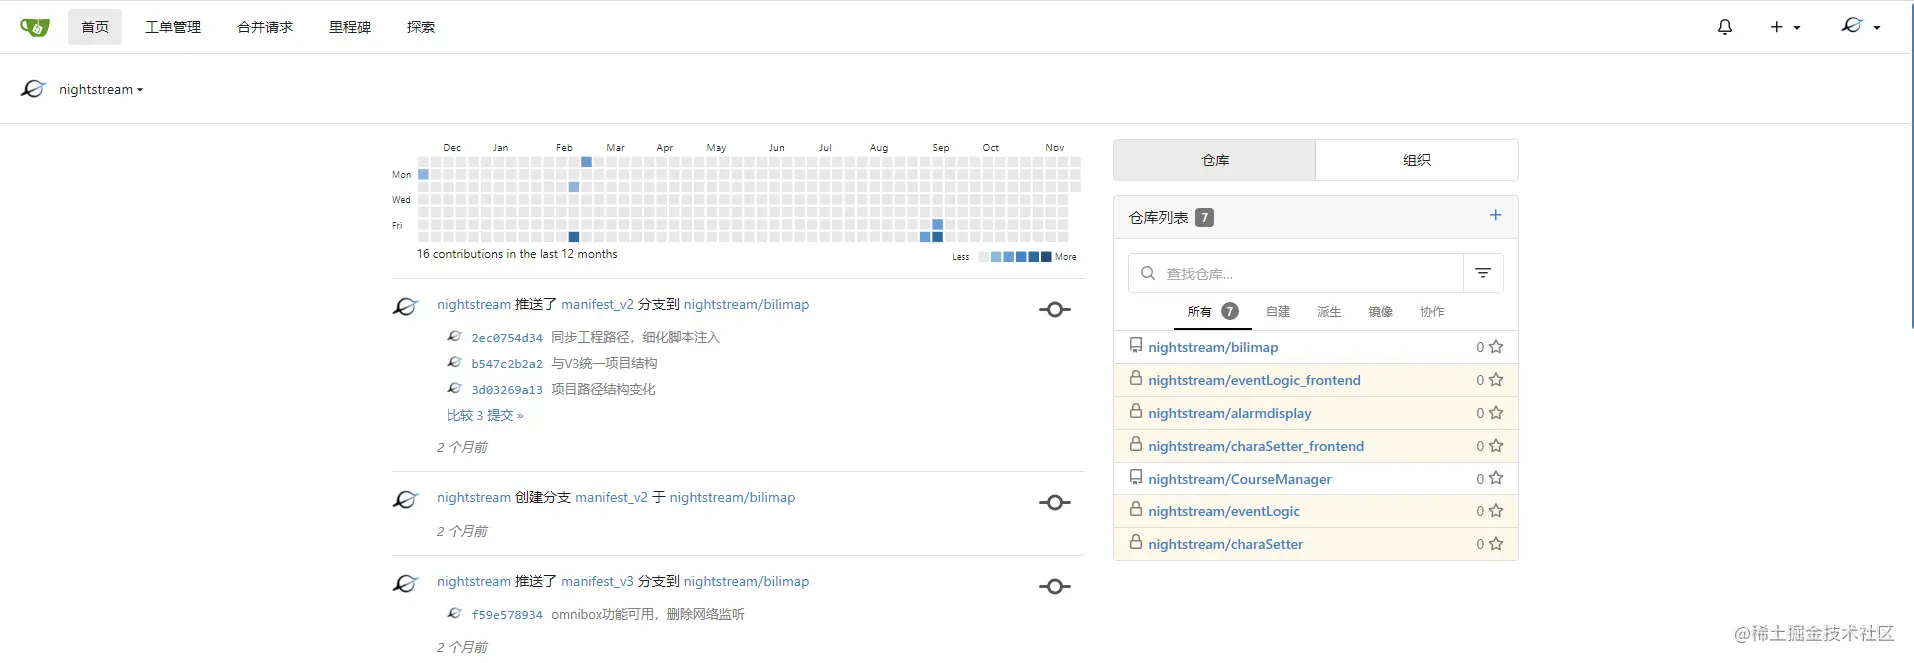
Task: Click the Gitea logo in navbar
Action: (x=35, y=27)
